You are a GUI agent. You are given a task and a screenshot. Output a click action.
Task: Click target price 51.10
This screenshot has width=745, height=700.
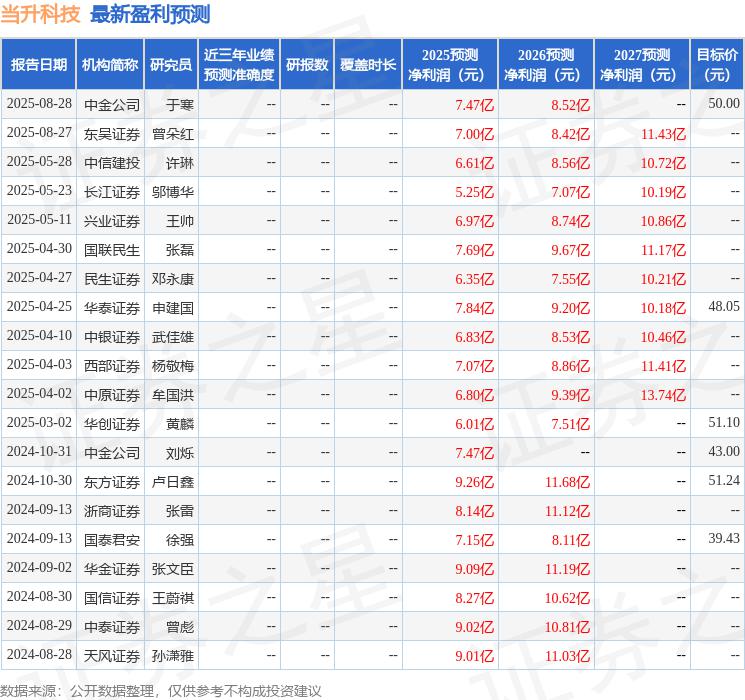(724, 423)
